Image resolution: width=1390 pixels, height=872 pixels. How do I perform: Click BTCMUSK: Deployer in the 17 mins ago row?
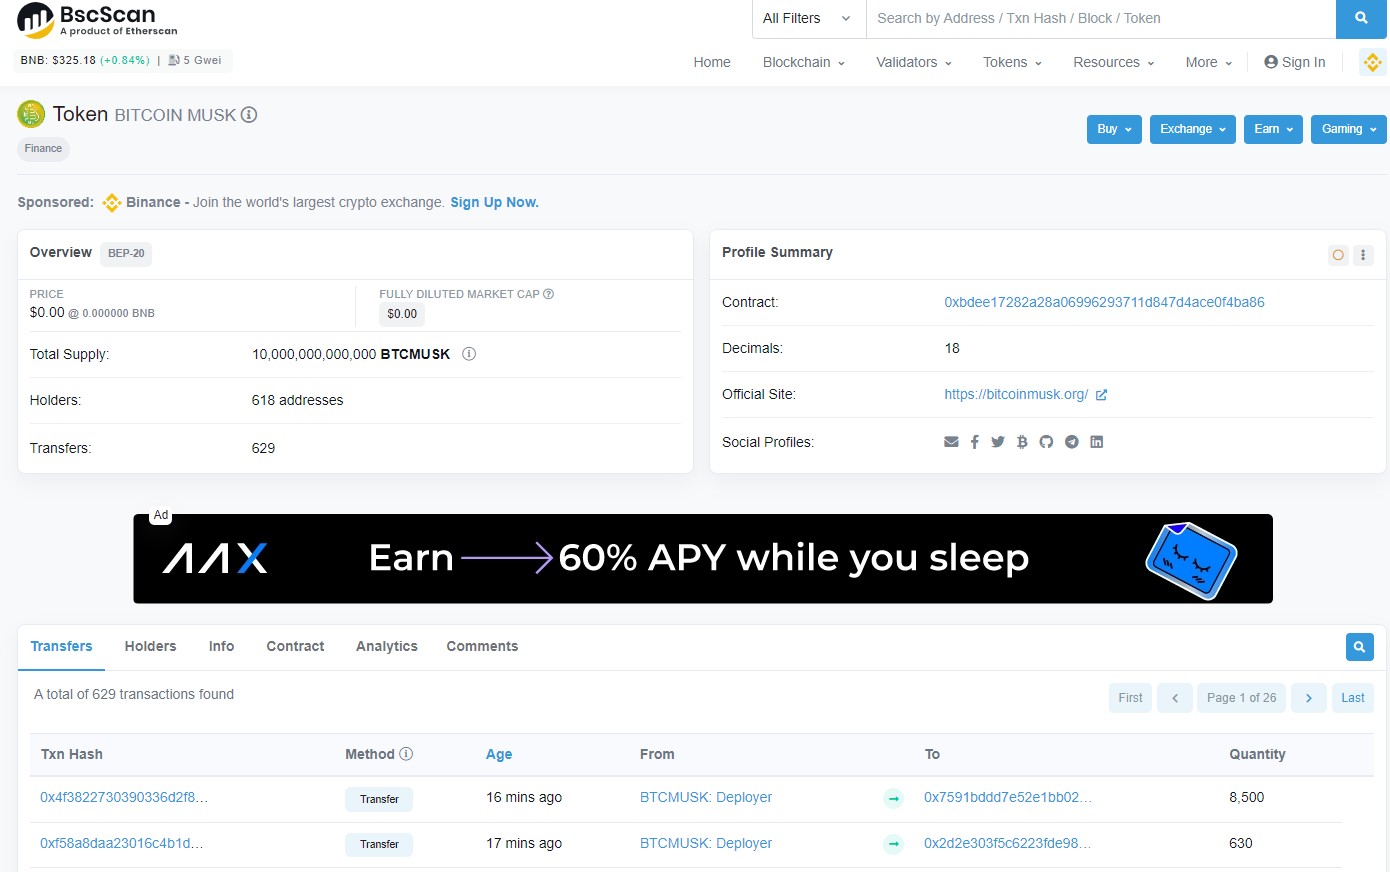click(x=706, y=843)
